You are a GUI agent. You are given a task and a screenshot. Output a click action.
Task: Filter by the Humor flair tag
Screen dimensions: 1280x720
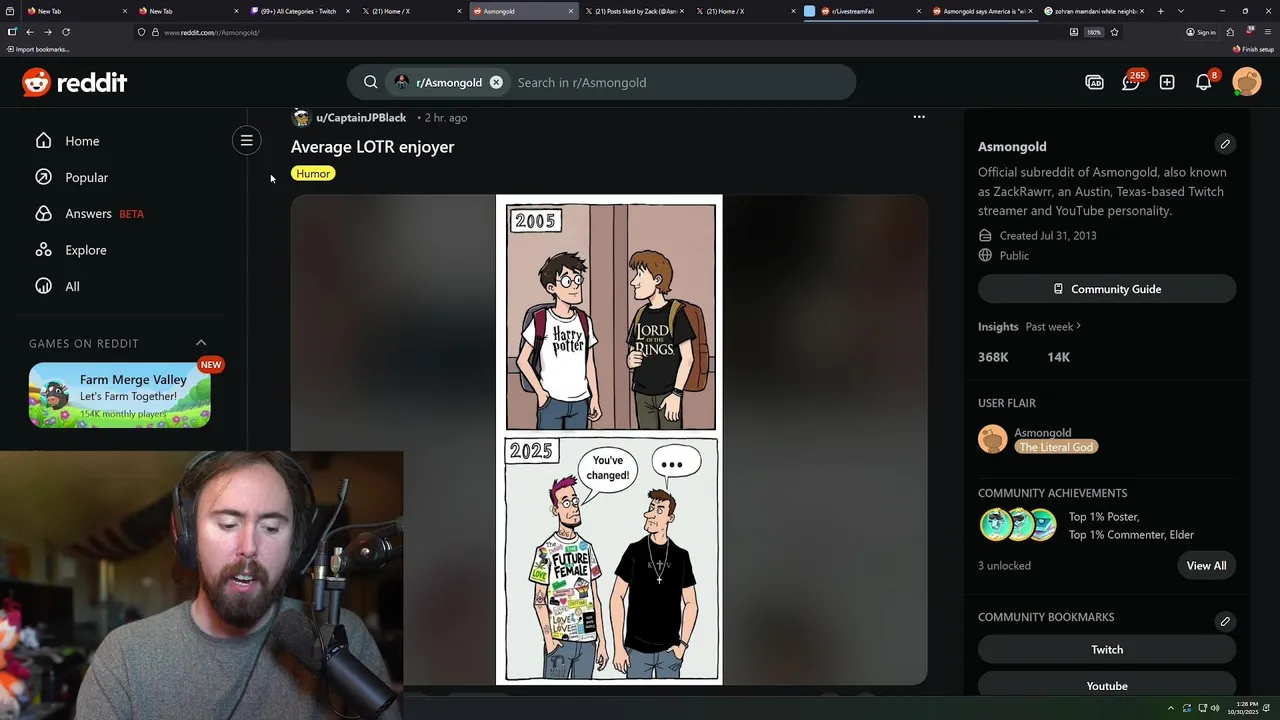[313, 174]
